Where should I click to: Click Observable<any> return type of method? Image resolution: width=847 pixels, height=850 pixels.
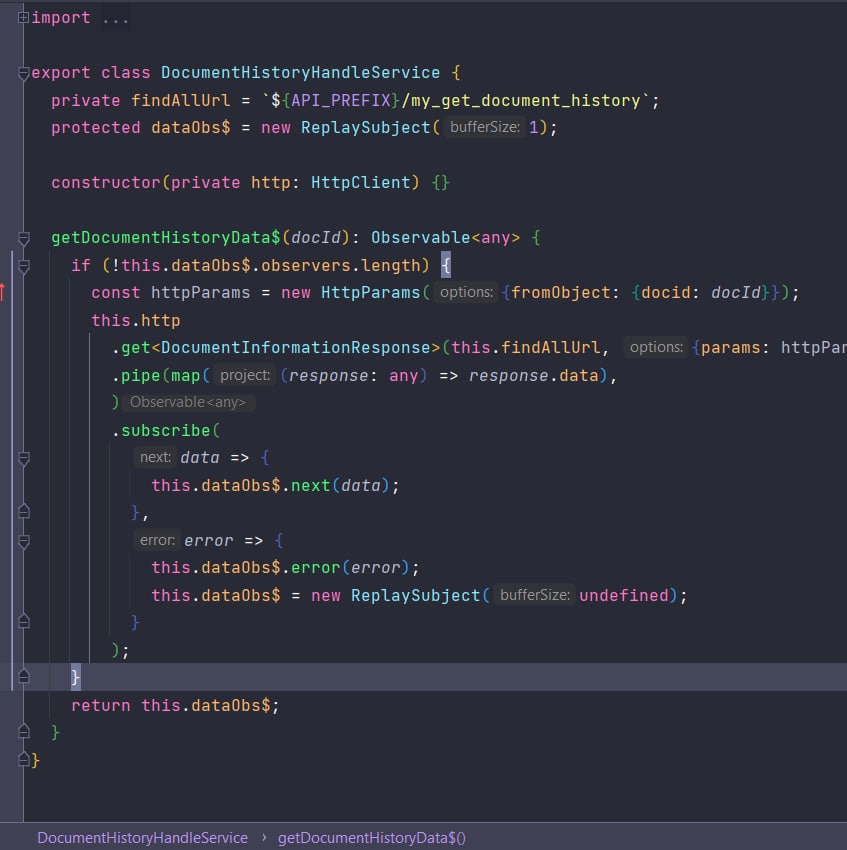tap(445, 238)
